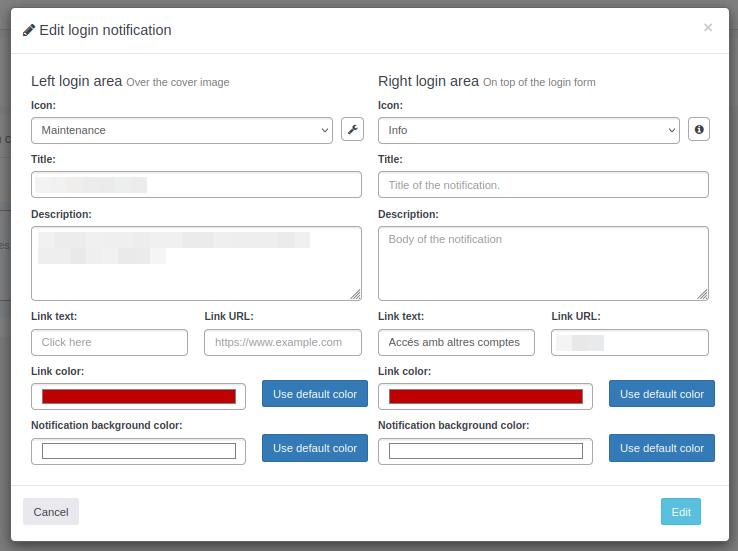This screenshot has height=551, width=738.
Task: Click the right Link URL field
Action: click(x=630, y=342)
